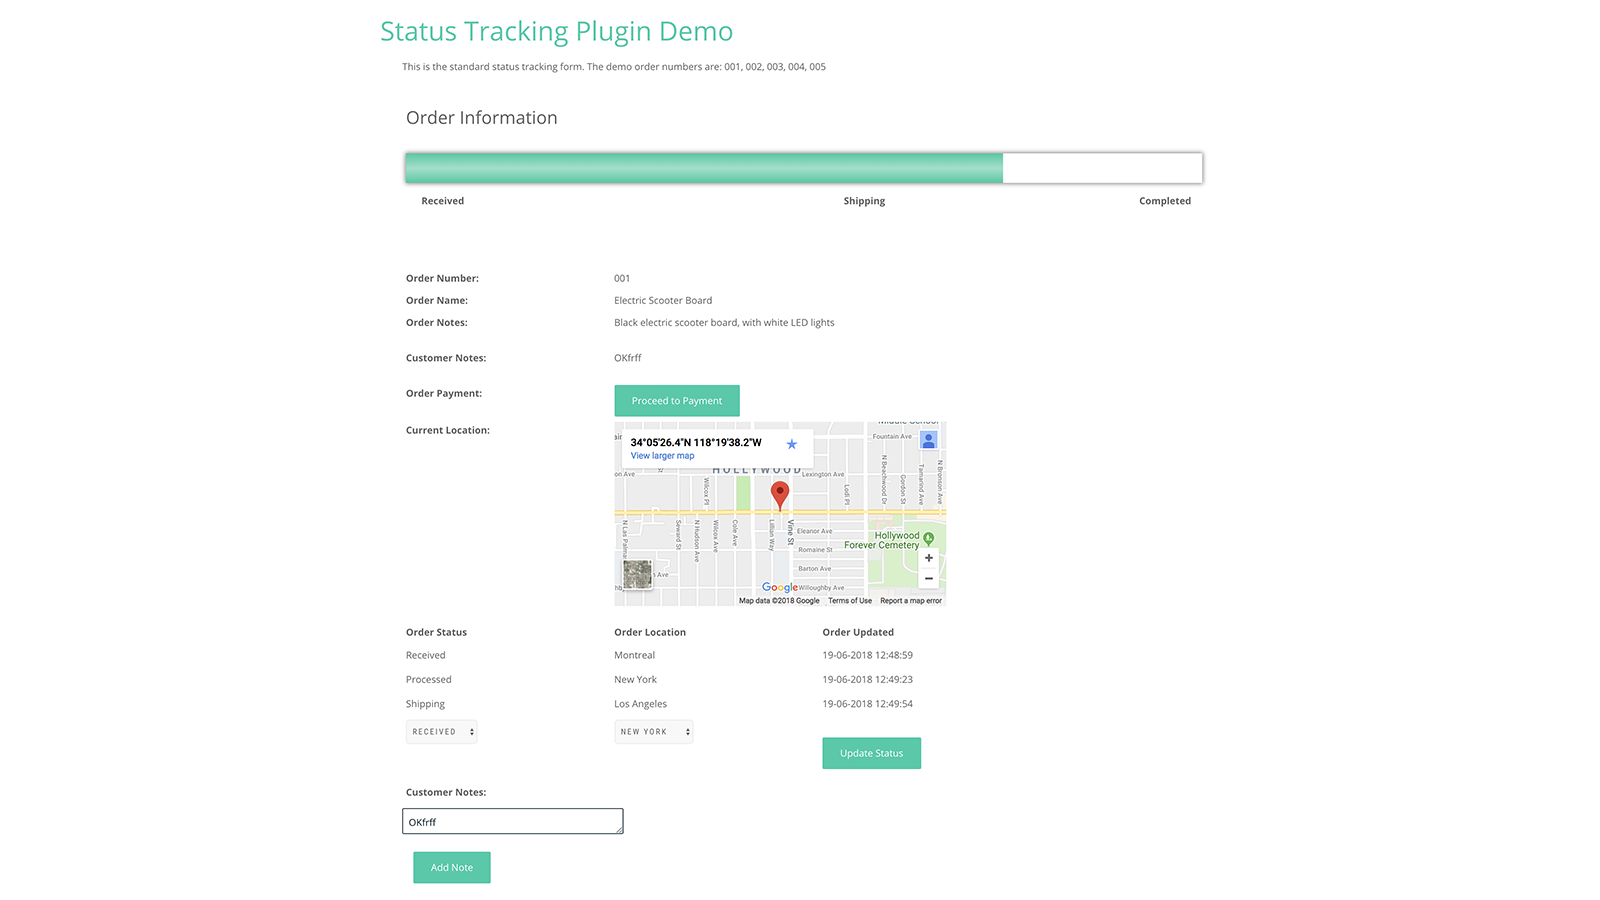Click the Proceed to Payment button
Viewport: 1600px width, 900px height.
(x=677, y=401)
